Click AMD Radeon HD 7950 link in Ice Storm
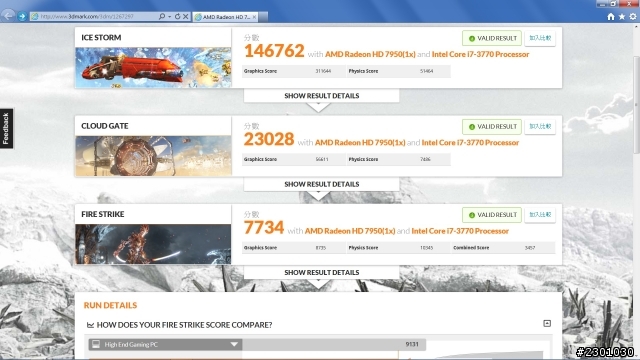The height and width of the screenshot is (360, 640). pos(370,54)
